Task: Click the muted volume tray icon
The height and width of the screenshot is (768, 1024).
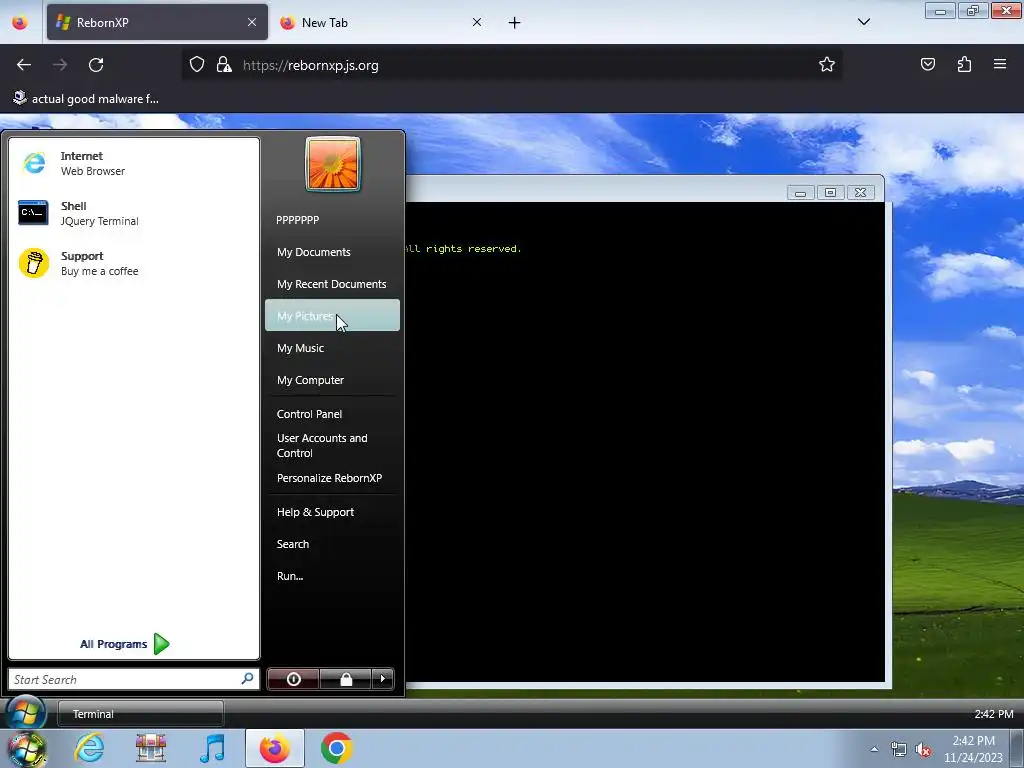Action: click(923, 749)
